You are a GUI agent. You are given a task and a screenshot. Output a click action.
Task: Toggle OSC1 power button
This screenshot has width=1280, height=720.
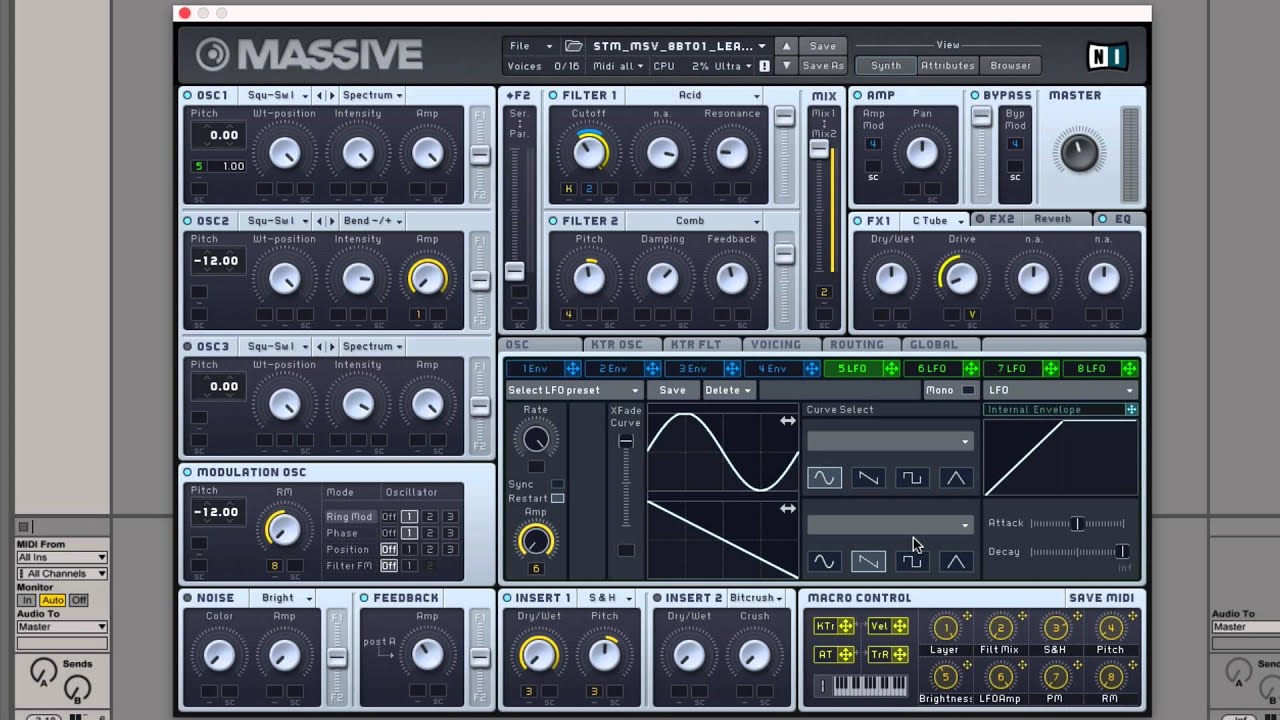coord(188,96)
